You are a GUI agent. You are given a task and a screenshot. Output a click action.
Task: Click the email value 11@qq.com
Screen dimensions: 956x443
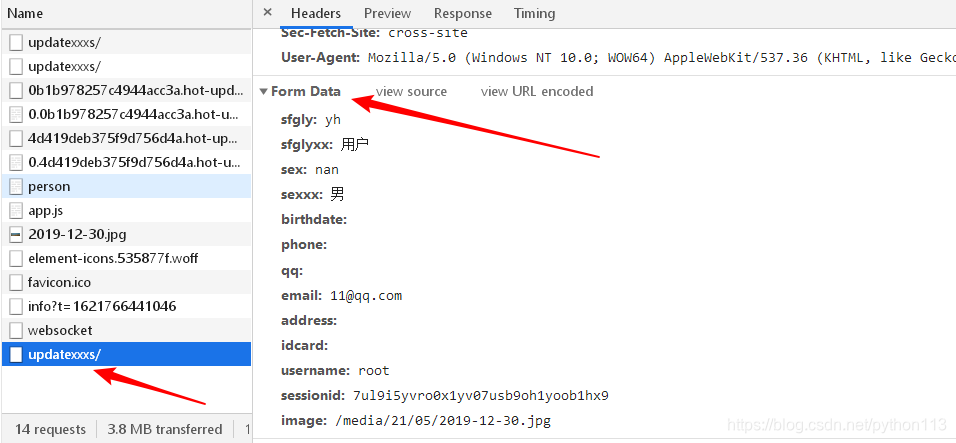[366, 296]
